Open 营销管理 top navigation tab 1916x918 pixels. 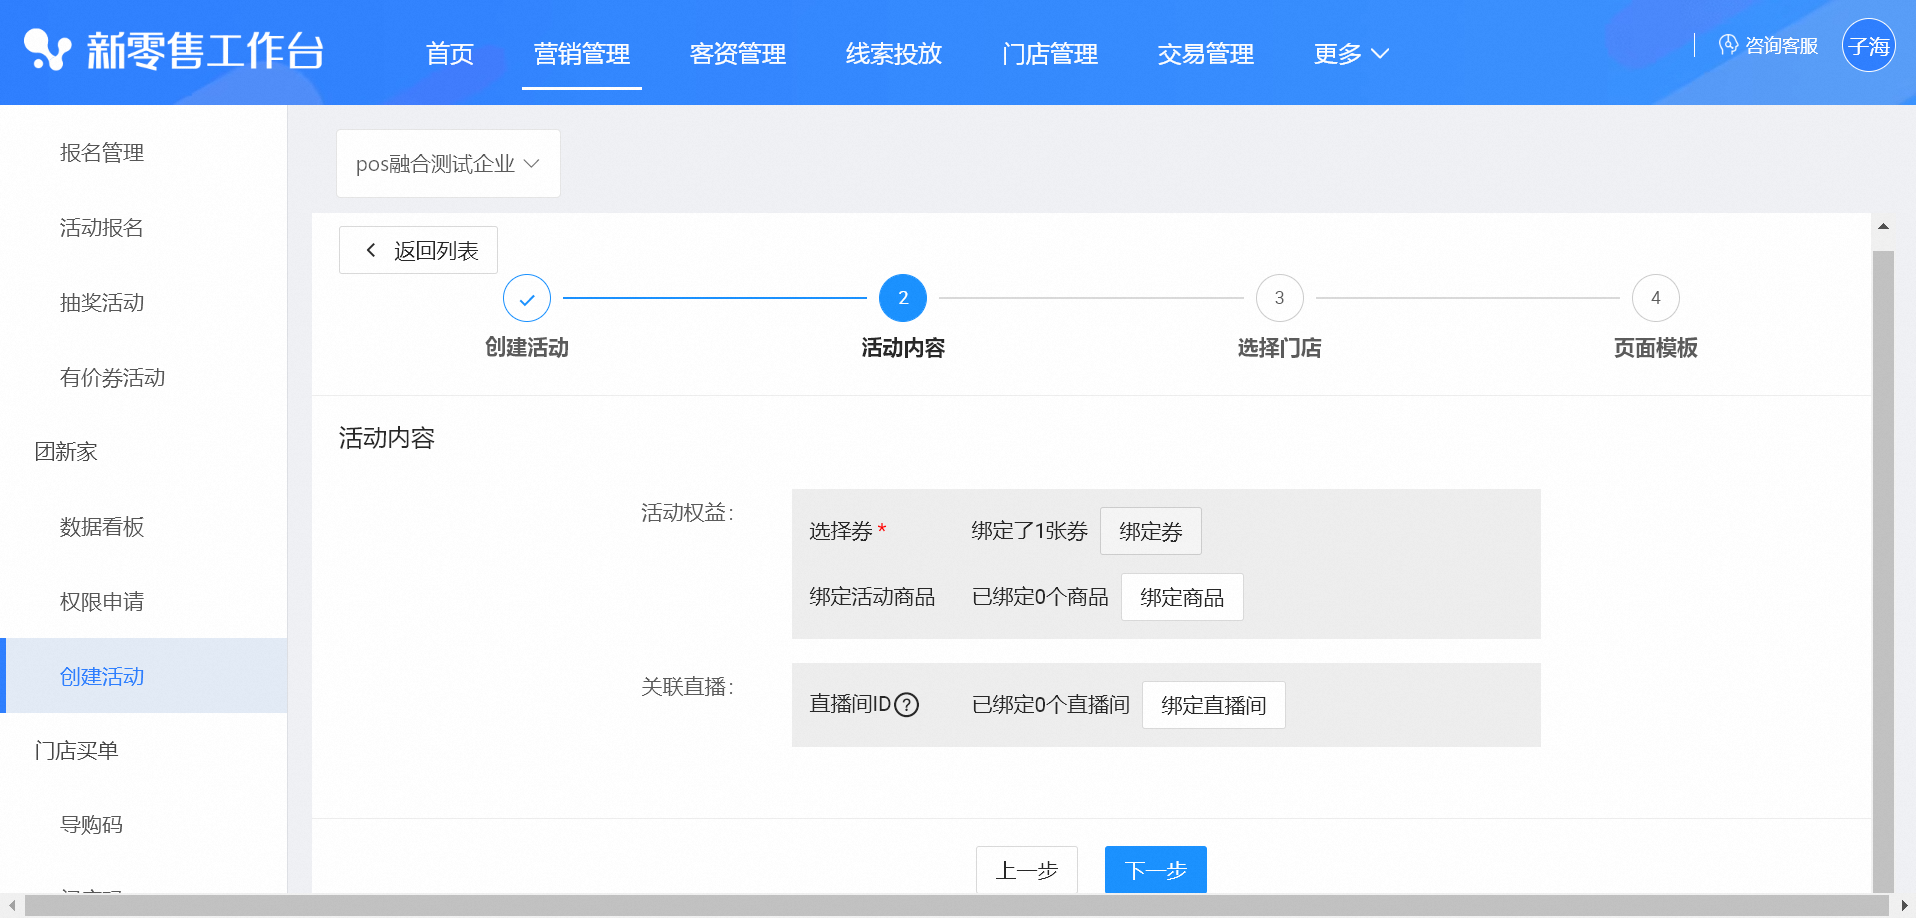tap(581, 54)
